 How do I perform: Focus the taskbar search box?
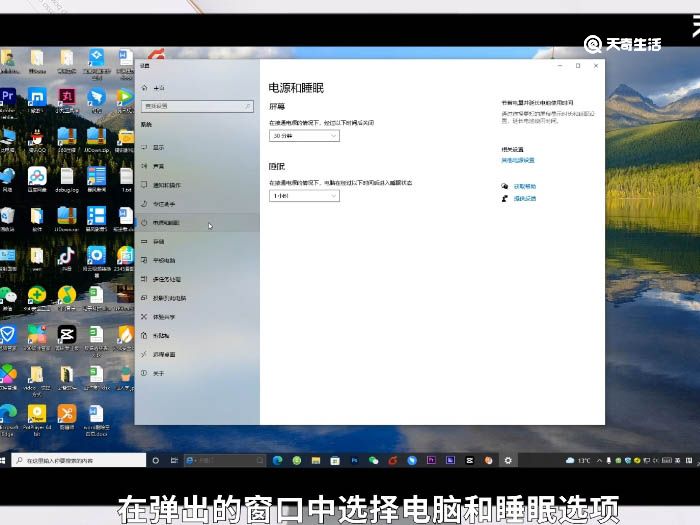coord(79,460)
